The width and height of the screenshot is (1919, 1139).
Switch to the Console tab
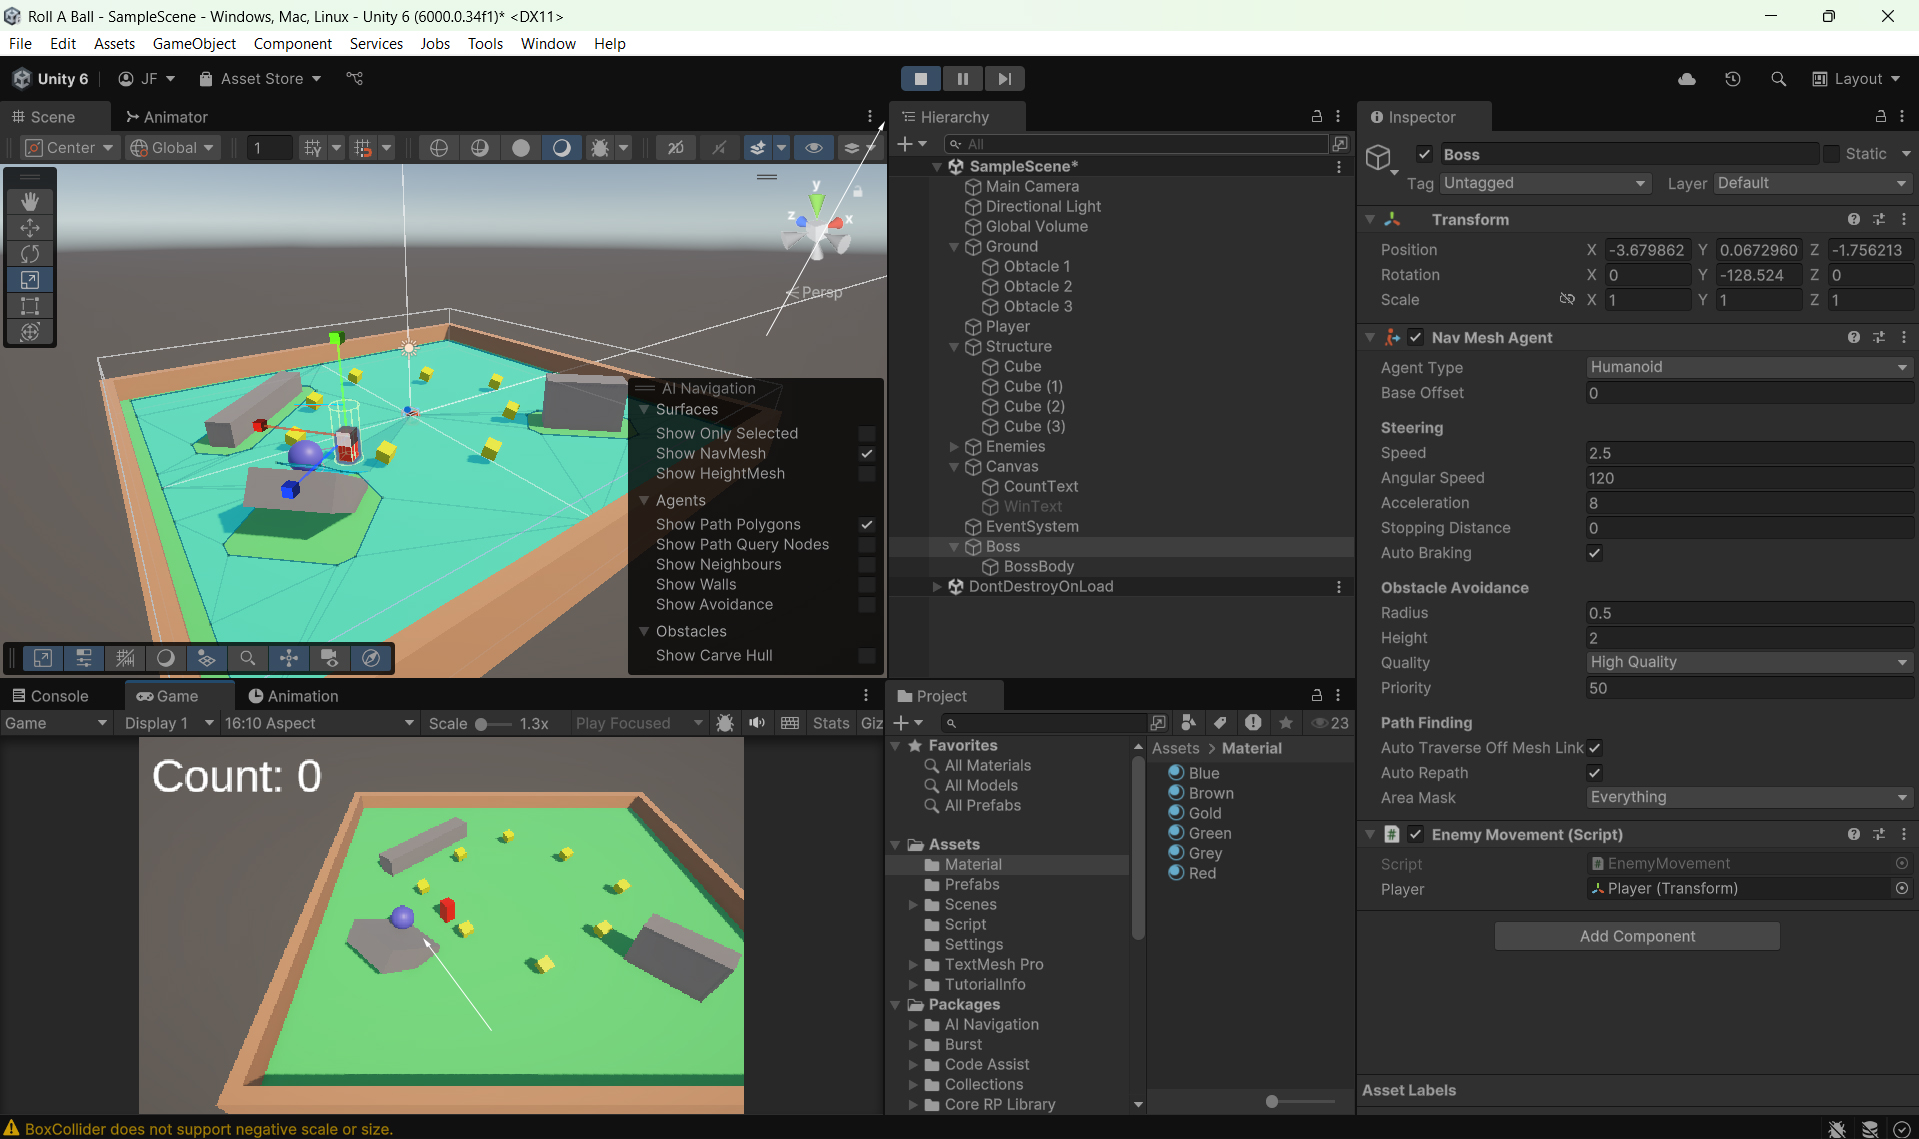50,696
